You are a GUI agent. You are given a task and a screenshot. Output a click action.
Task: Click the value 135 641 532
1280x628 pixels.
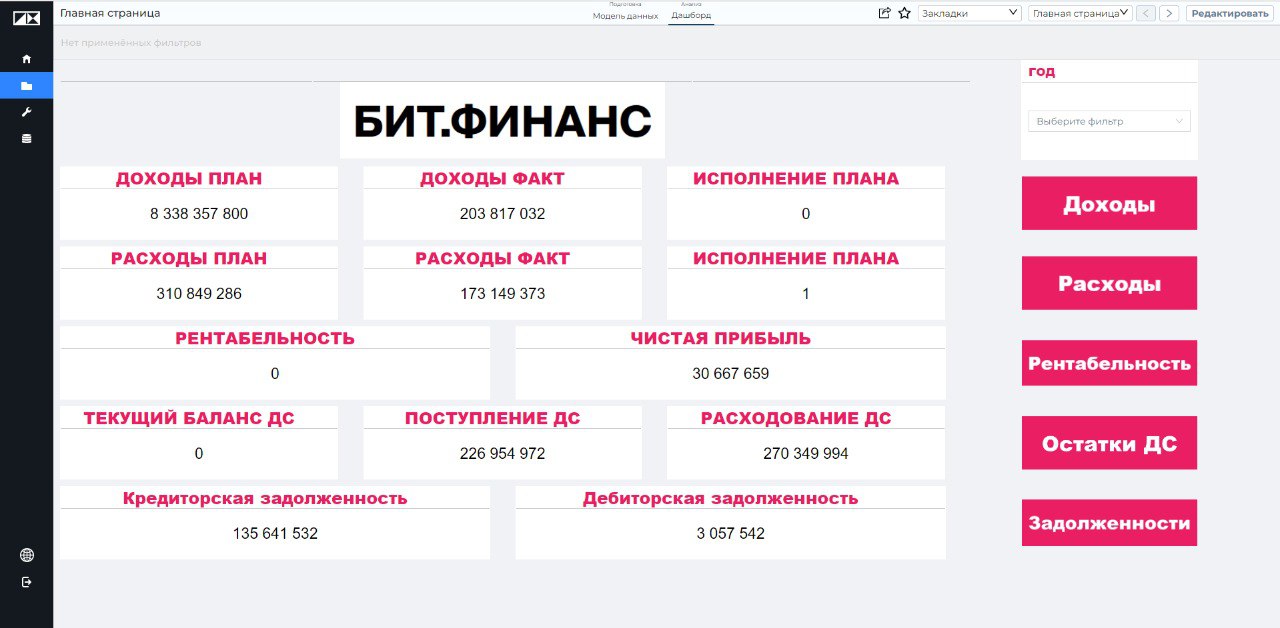tap(275, 534)
